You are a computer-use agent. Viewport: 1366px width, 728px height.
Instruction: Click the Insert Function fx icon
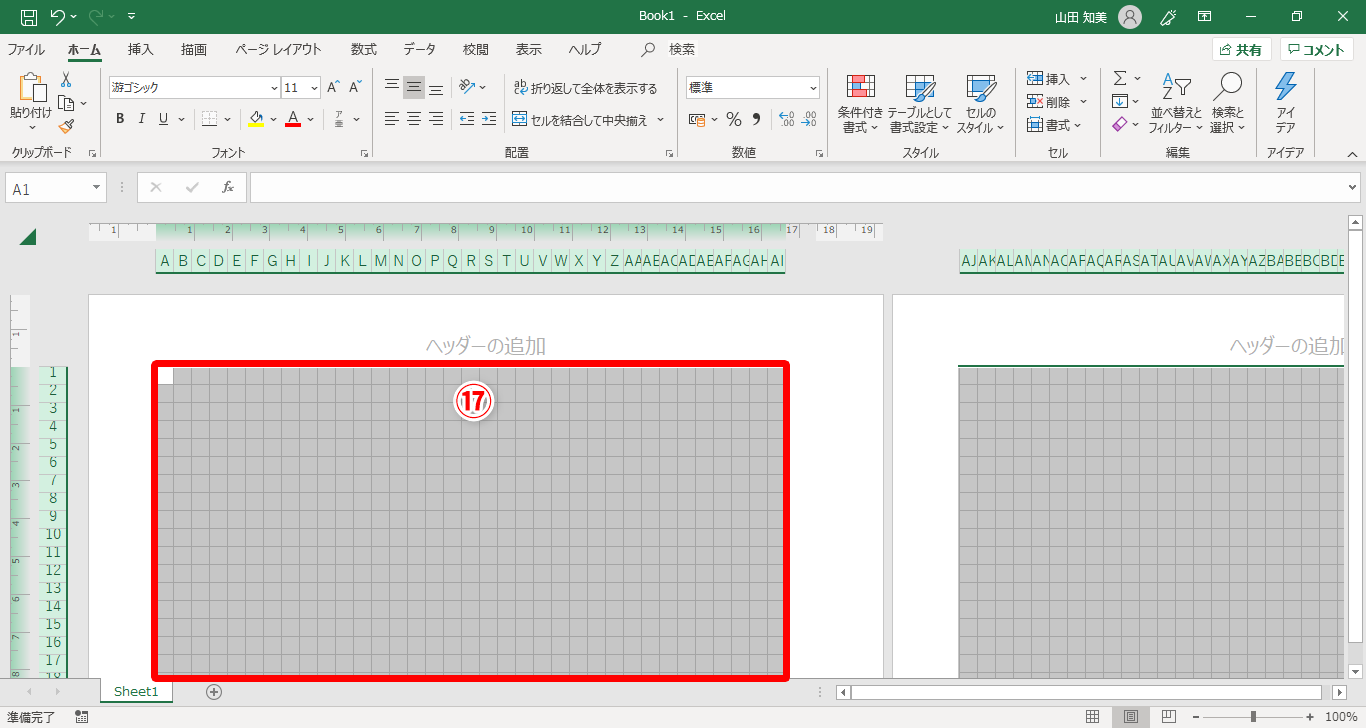pos(228,187)
